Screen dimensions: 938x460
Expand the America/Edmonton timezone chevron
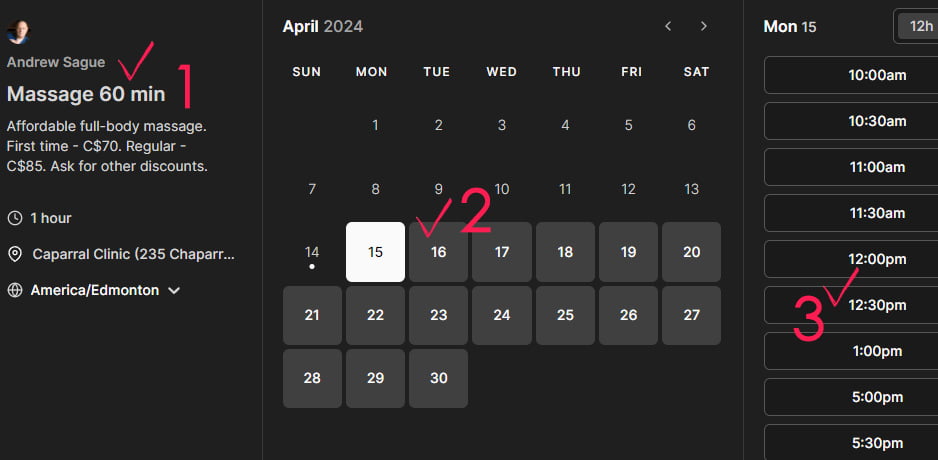174,291
